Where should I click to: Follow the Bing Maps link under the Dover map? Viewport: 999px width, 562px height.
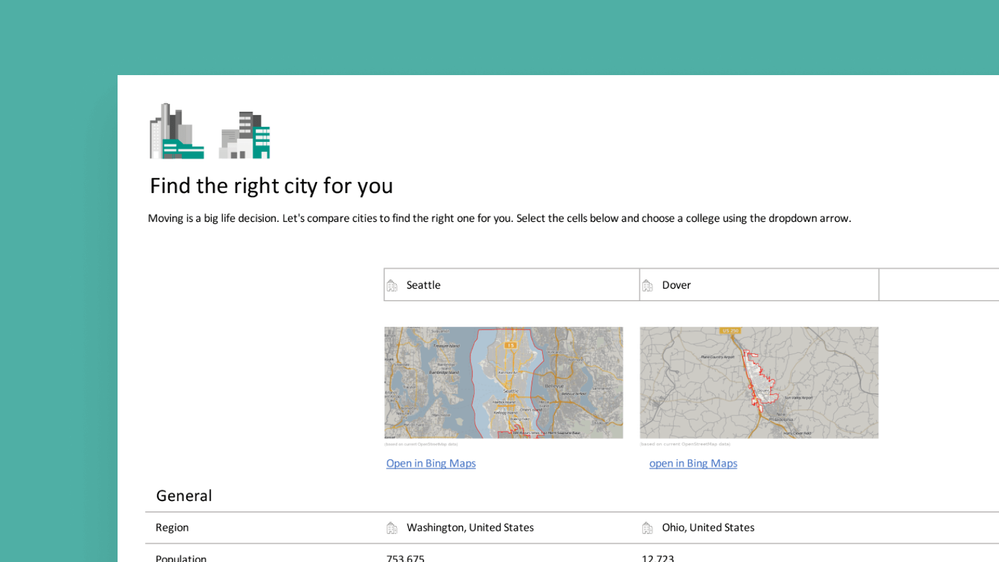pos(693,464)
